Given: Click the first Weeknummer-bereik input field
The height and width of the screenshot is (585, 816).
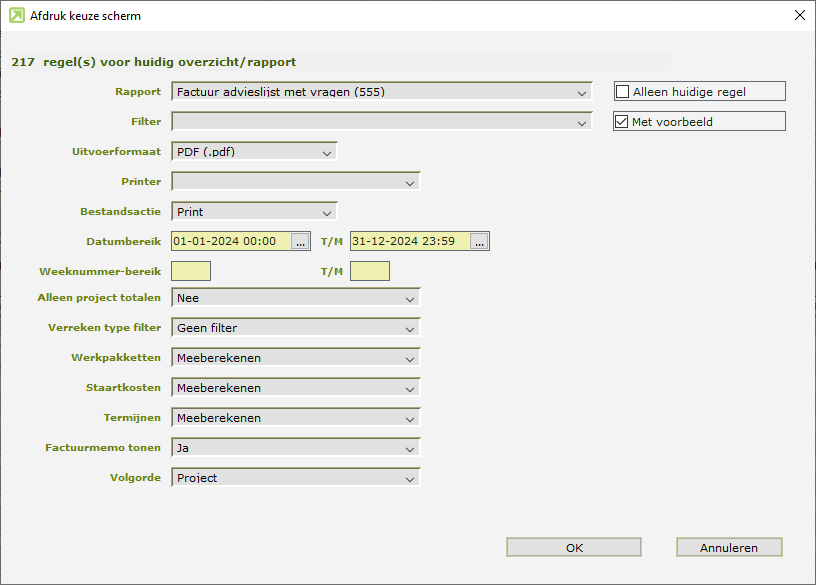Looking at the screenshot, I should coord(191,271).
